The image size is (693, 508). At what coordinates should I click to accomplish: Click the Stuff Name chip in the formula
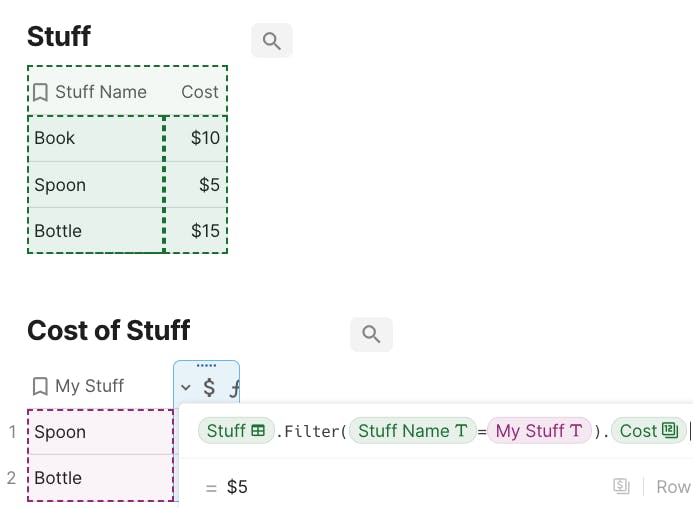pos(412,431)
